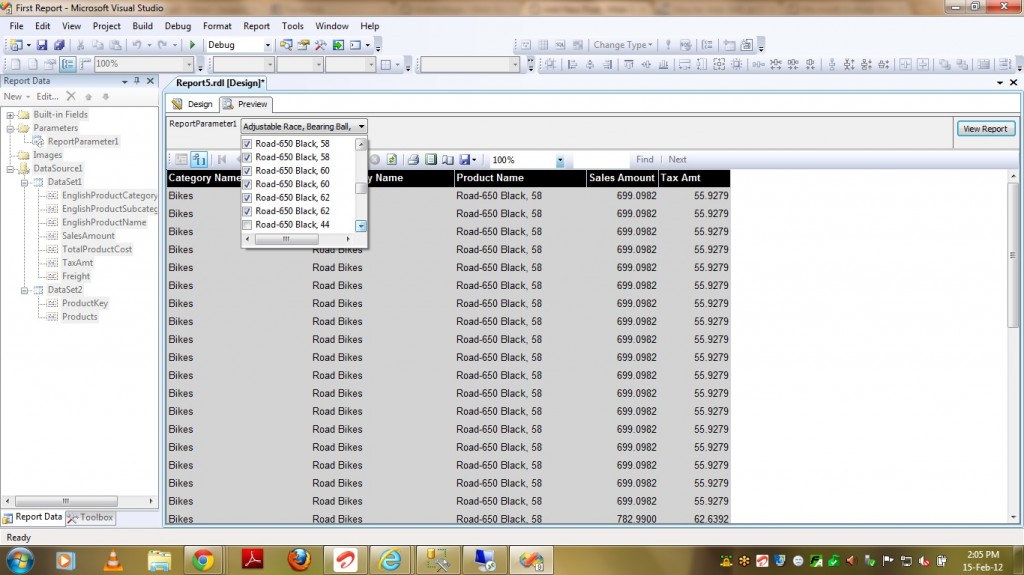Viewport: 1024px width, 575px height.
Task: Select the SalesAmount field in DataSet1
Action: [x=88, y=236]
